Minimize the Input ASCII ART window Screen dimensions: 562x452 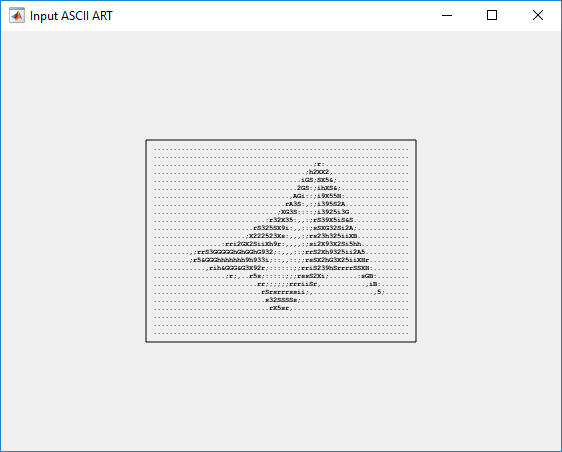pyautogui.click(x=447, y=15)
